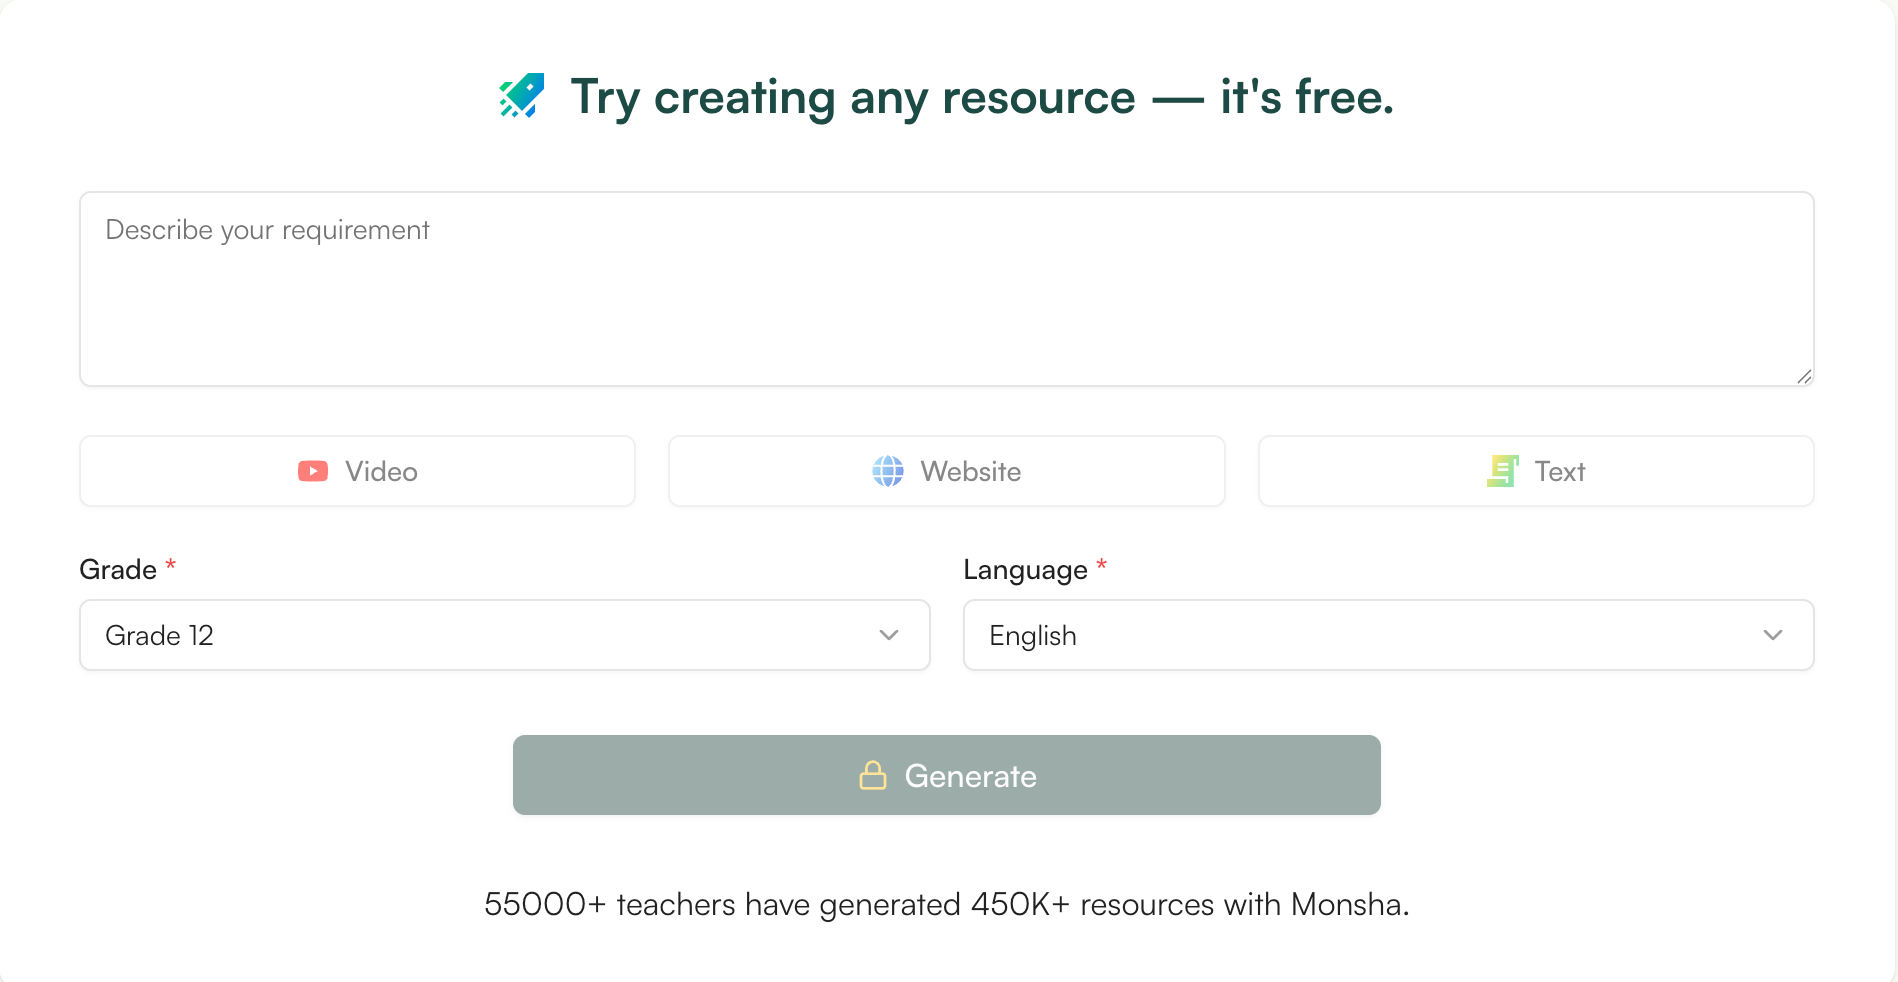Click the chevron icon in the Language selector
This screenshot has height=982, width=1898.
coord(1773,635)
